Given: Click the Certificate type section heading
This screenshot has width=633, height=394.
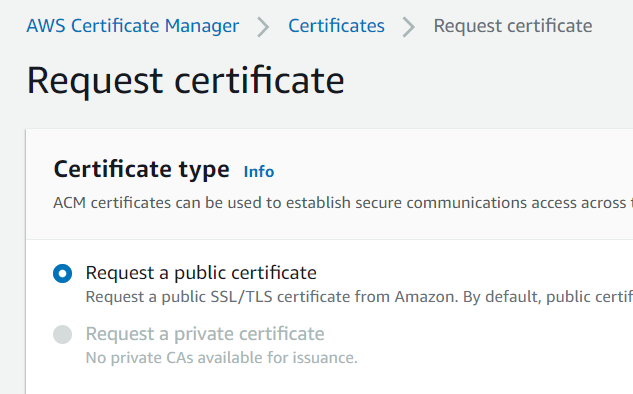Looking at the screenshot, I should point(142,169).
